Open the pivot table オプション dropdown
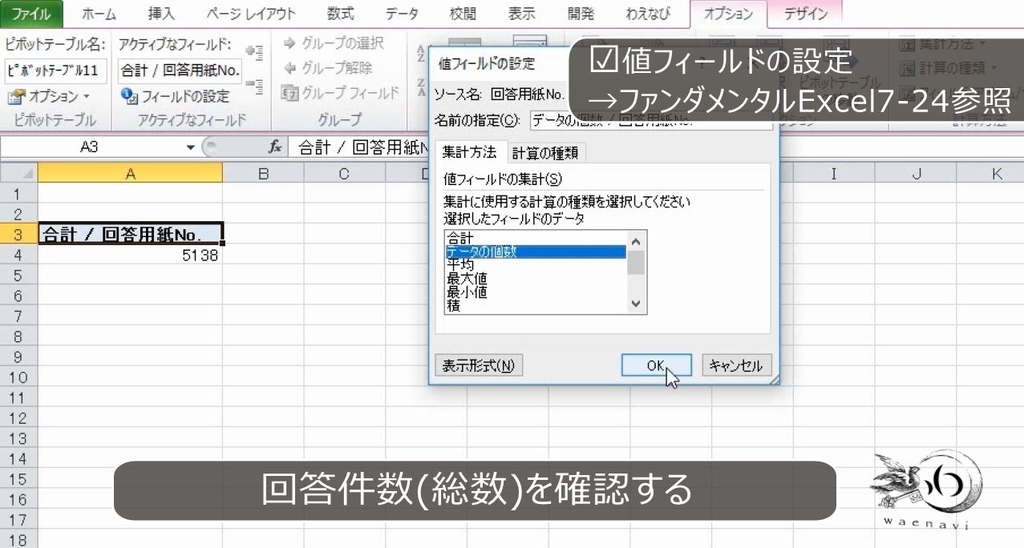 (49, 97)
